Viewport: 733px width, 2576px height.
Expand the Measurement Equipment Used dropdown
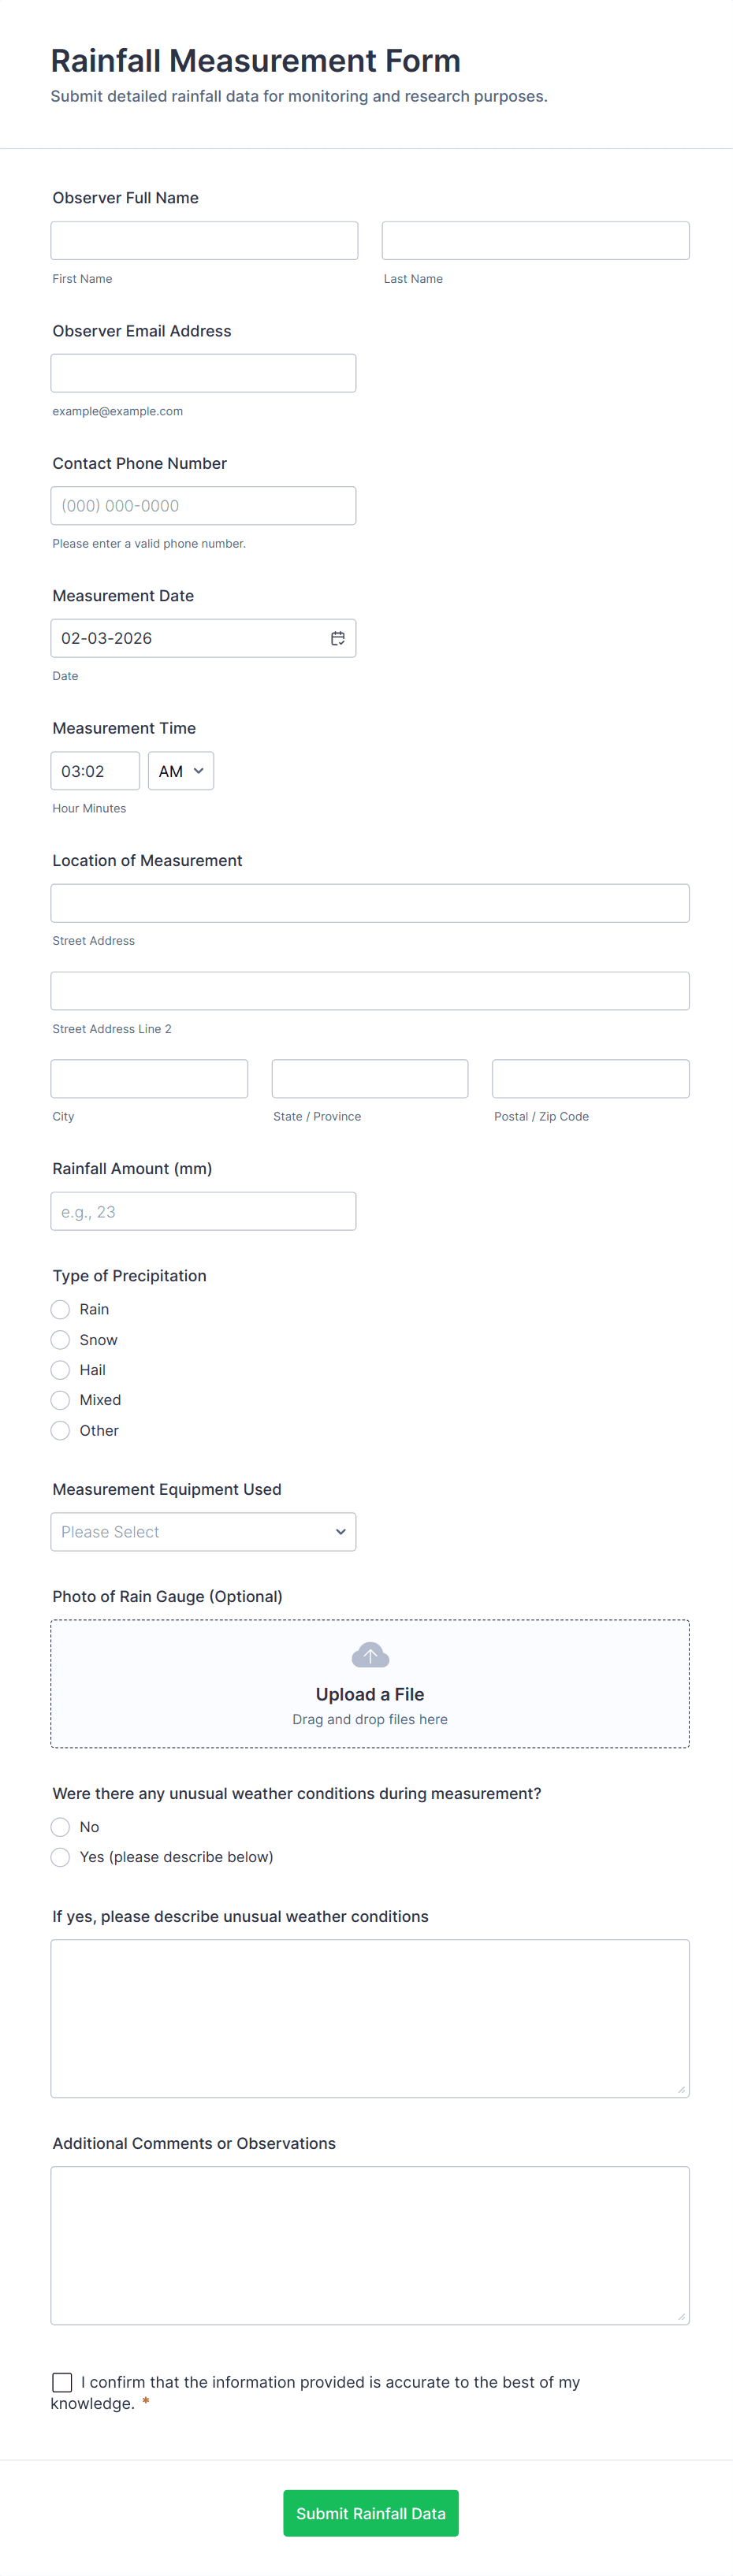[203, 1532]
